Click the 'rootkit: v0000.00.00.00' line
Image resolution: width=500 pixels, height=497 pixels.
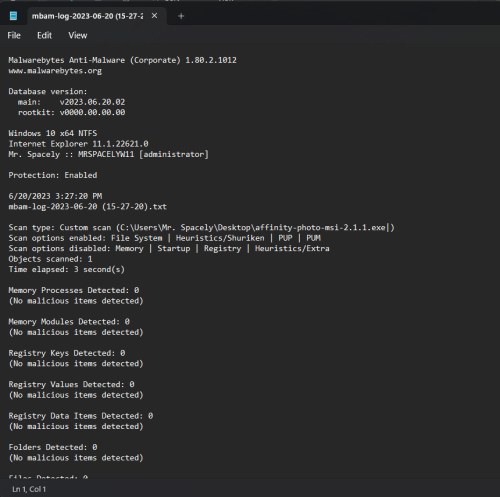click(71, 112)
